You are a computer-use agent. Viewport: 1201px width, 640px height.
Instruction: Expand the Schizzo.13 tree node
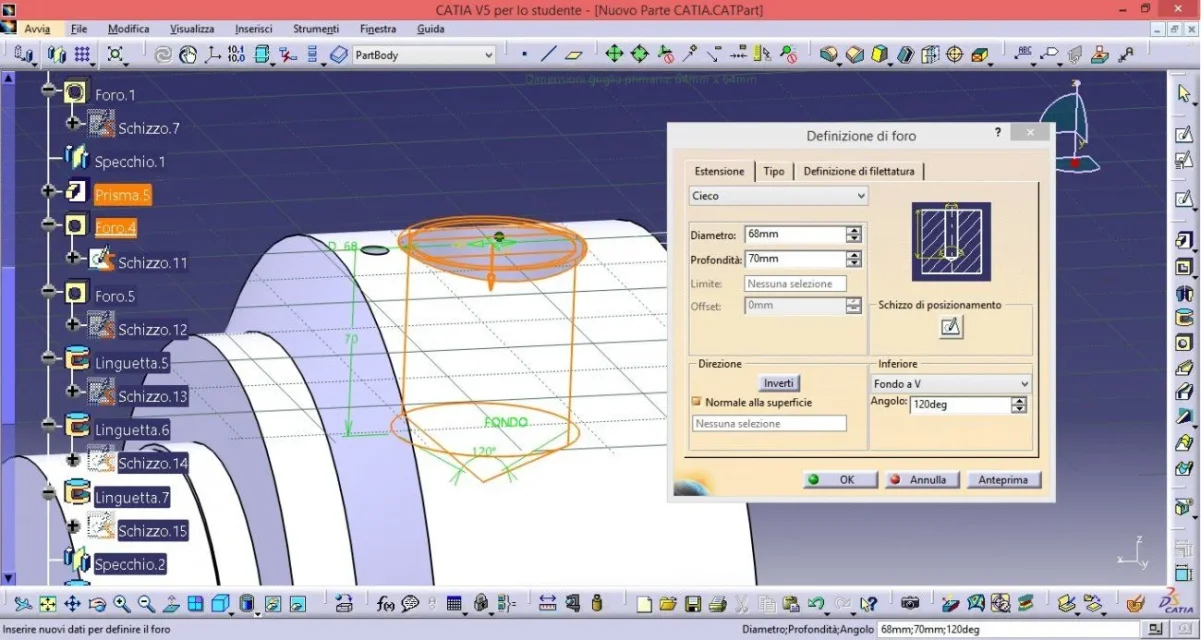72,391
